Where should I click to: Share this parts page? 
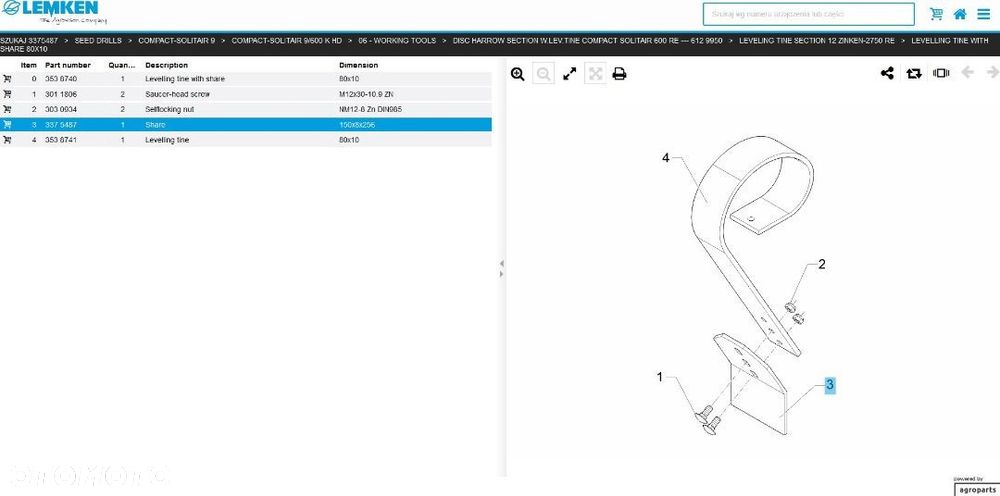887,73
